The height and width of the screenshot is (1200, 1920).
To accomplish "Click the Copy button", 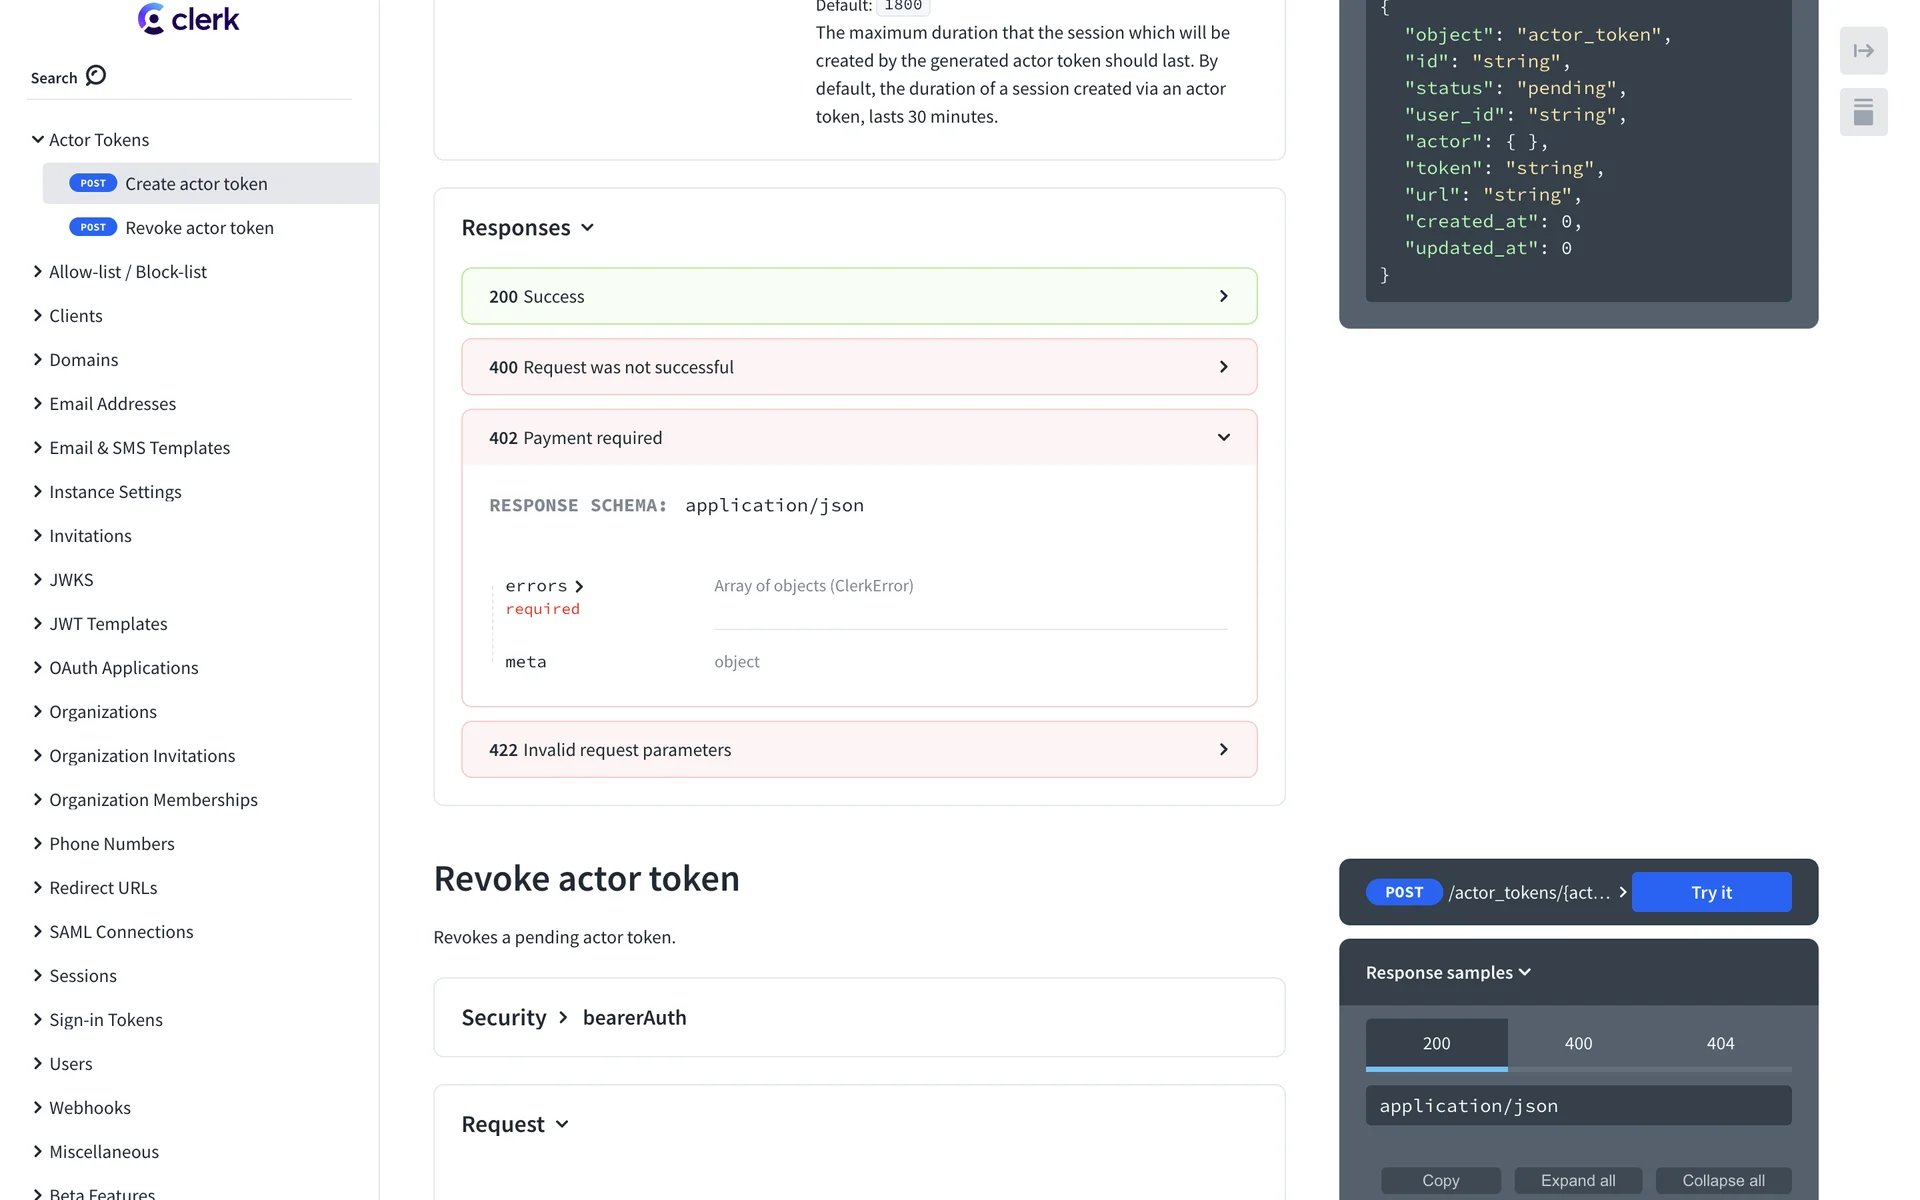I will pyautogui.click(x=1440, y=1181).
